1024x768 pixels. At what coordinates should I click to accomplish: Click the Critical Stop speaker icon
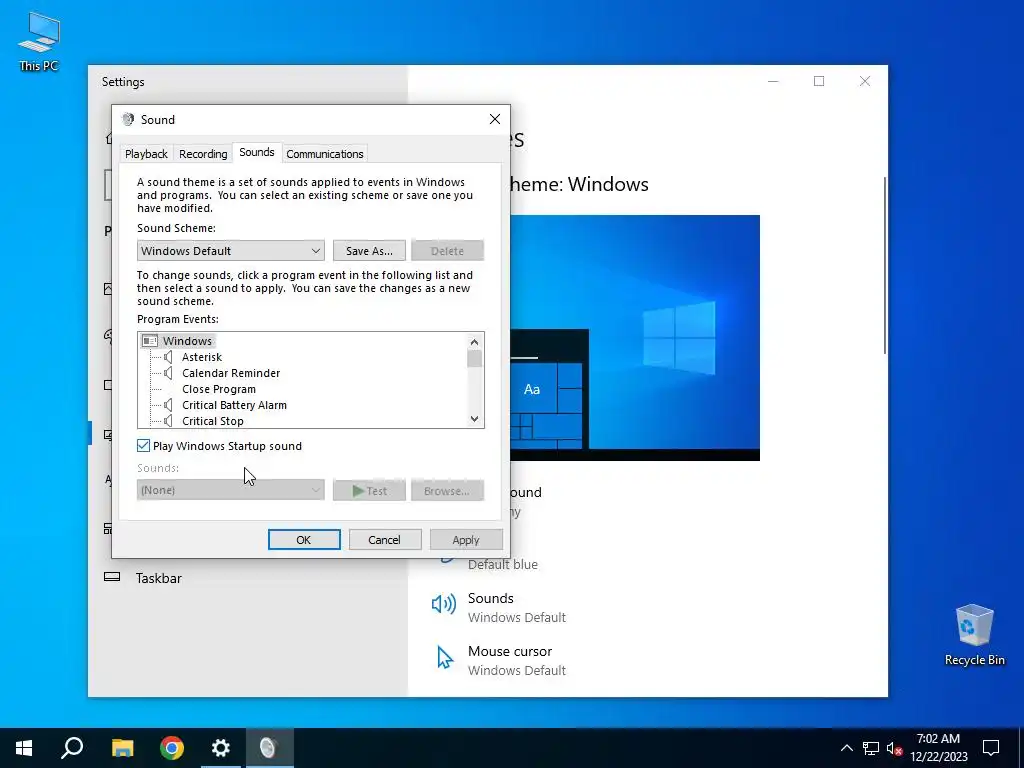(x=168, y=421)
